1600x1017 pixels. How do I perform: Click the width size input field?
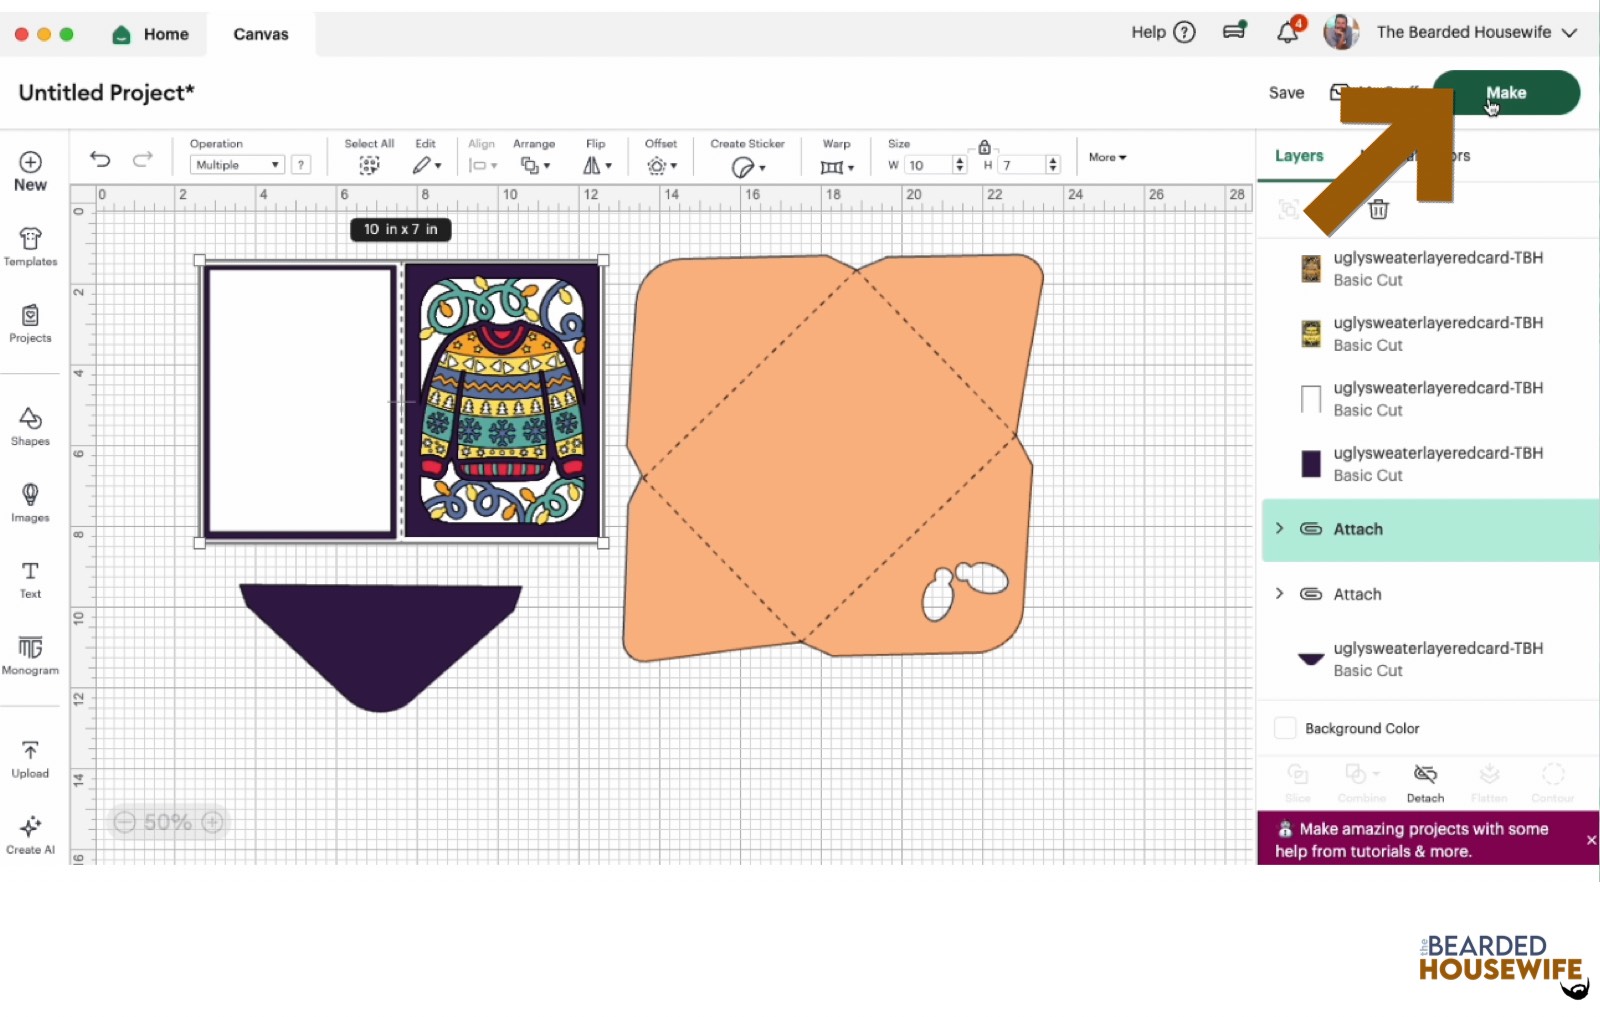928,165
